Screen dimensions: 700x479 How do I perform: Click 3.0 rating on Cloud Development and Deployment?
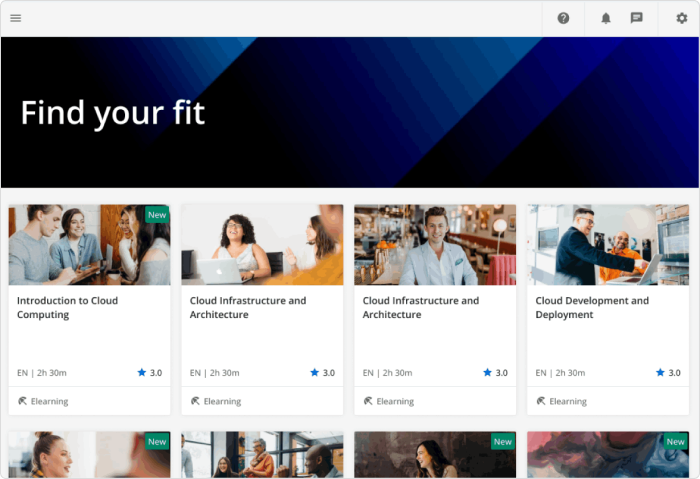point(675,373)
